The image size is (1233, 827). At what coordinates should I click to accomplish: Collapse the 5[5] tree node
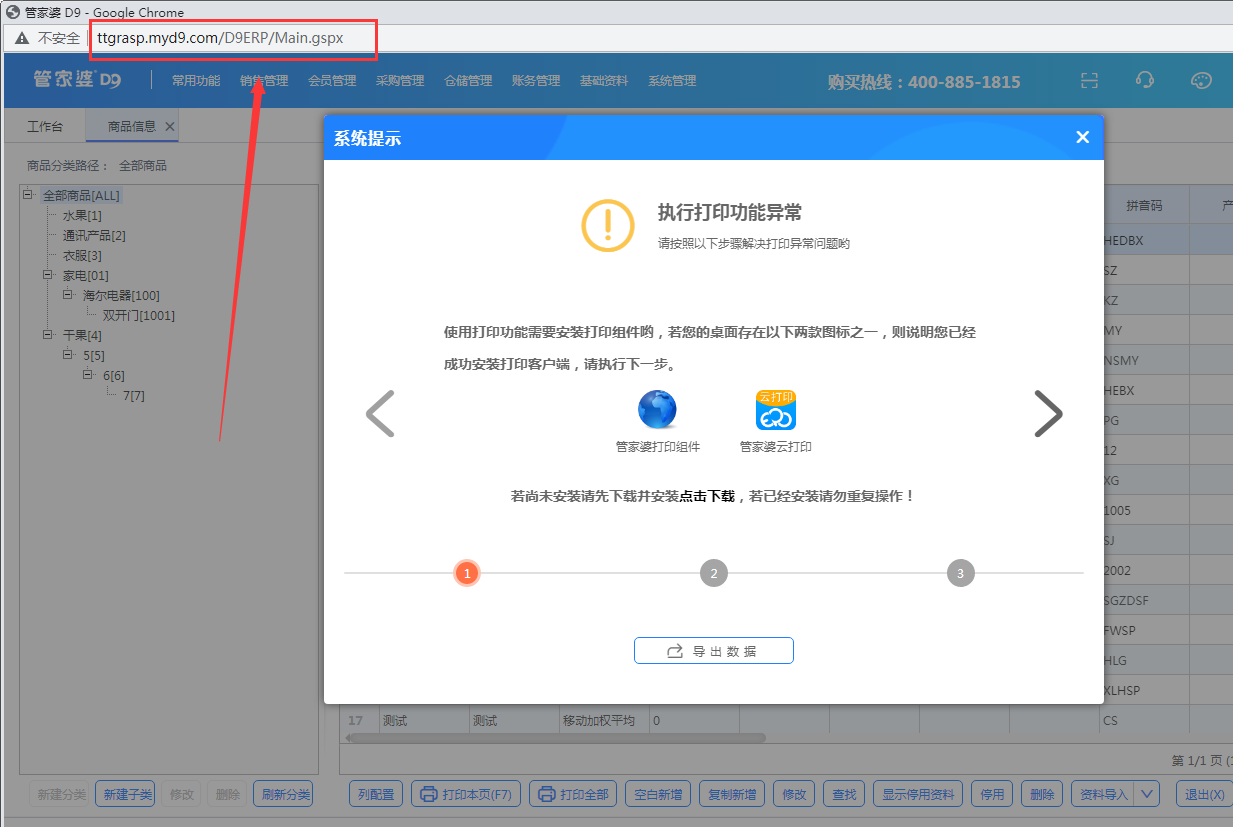68,354
